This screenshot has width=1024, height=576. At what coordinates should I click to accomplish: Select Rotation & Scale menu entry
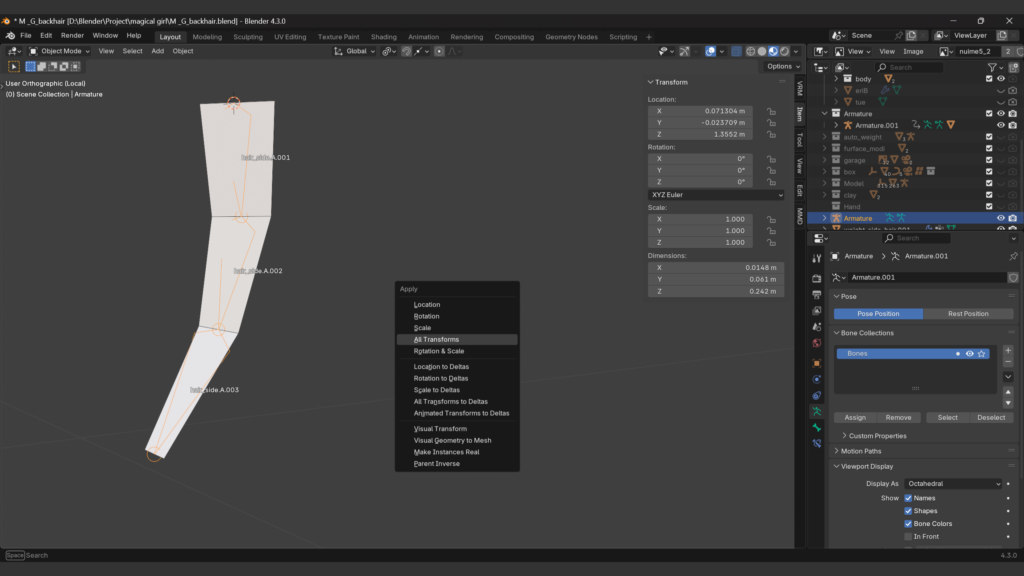[x=439, y=351]
